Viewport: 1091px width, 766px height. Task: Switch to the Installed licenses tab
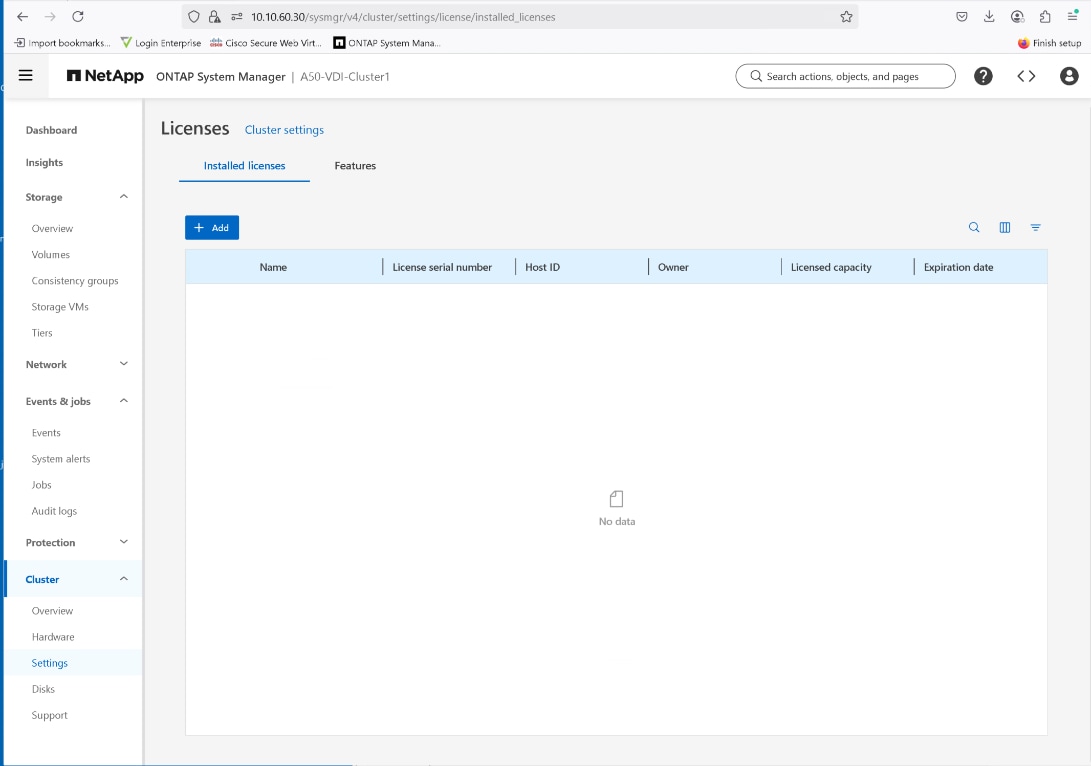pos(244,166)
